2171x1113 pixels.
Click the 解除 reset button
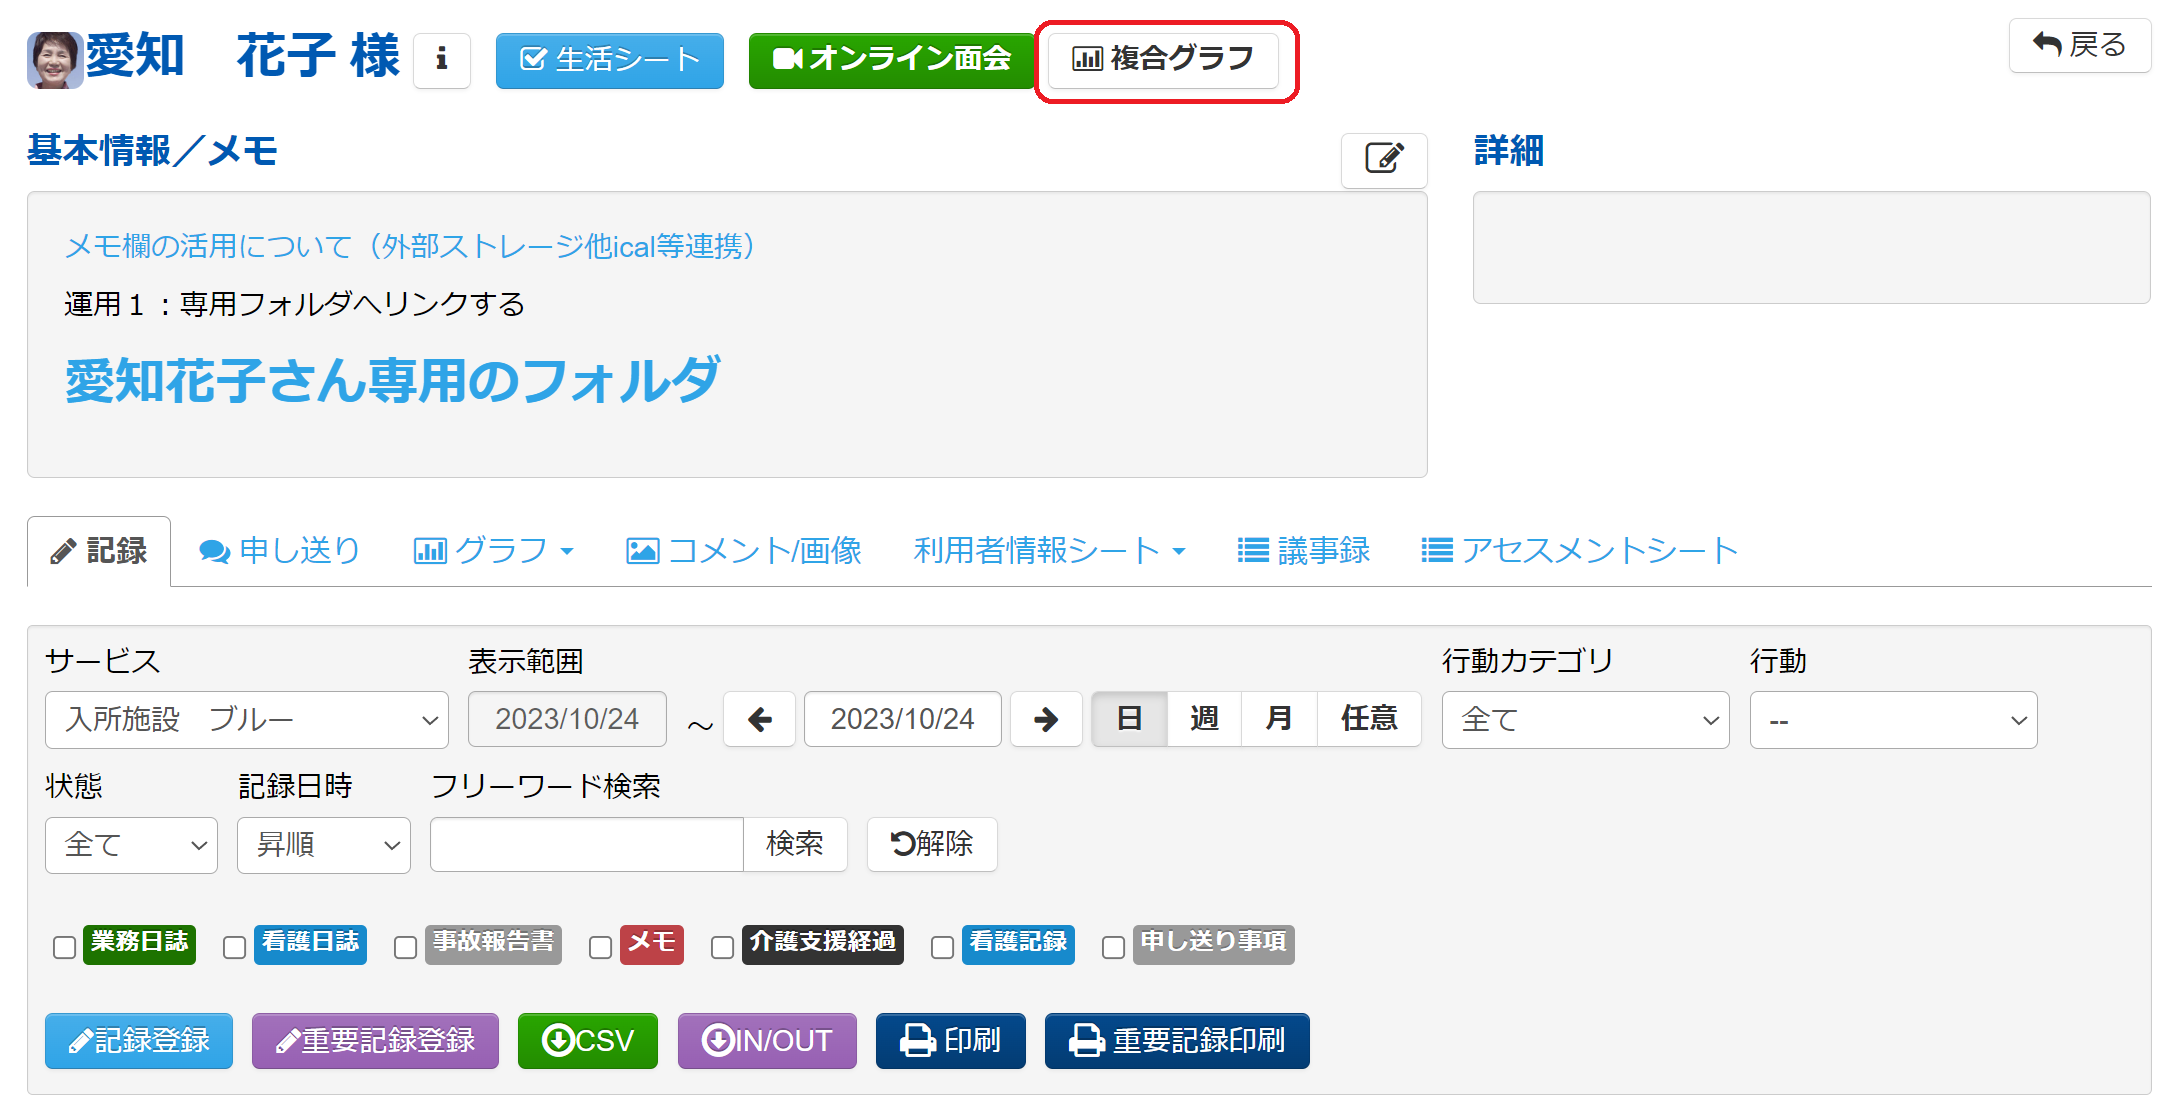[x=931, y=844]
